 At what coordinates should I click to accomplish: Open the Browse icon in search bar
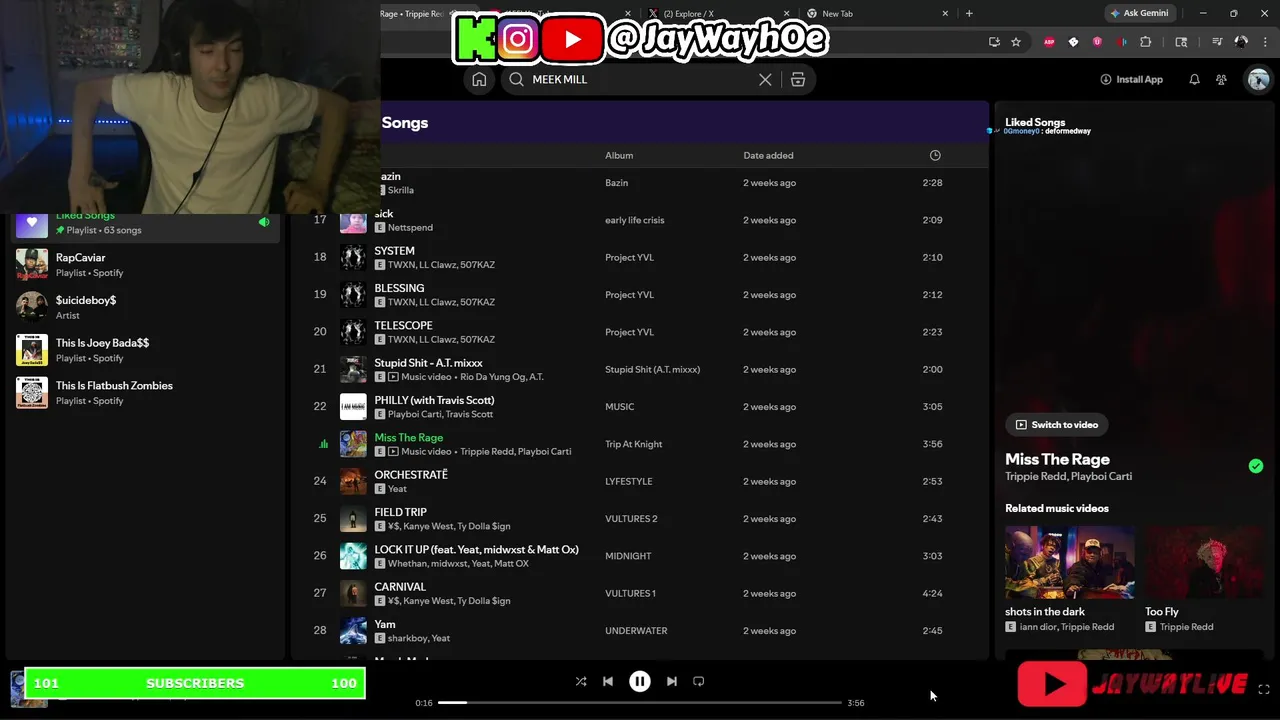(798, 80)
